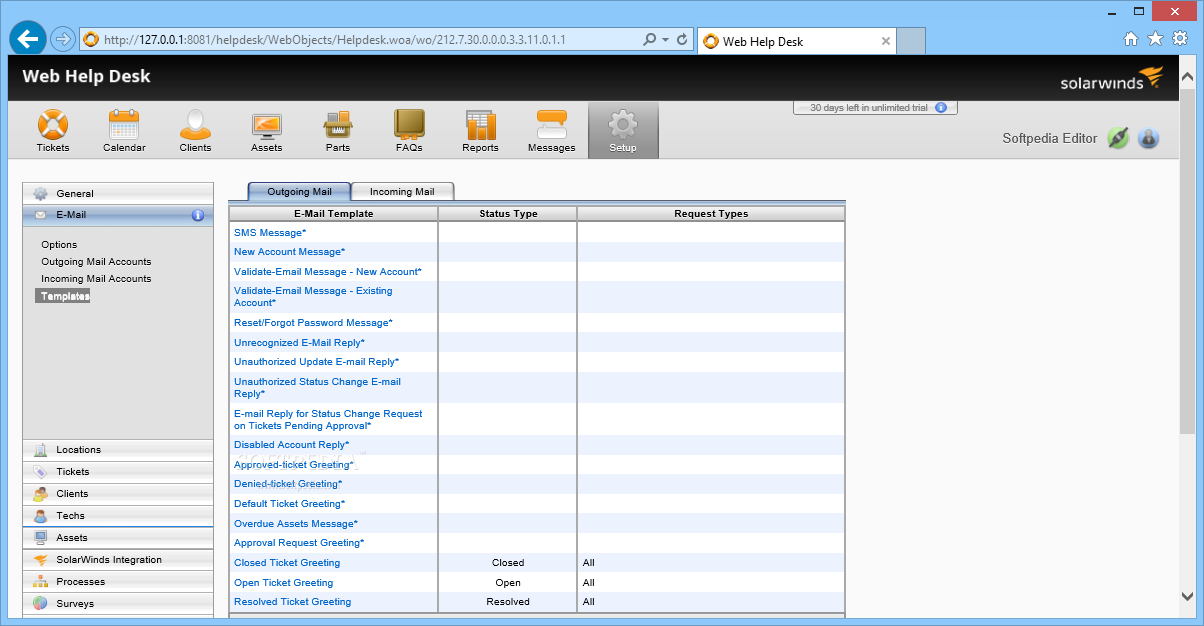The height and width of the screenshot is (626, 1204).
Task: Select Incoming Mail Accounts in sidebar
Action: click(x=96, y=278)
